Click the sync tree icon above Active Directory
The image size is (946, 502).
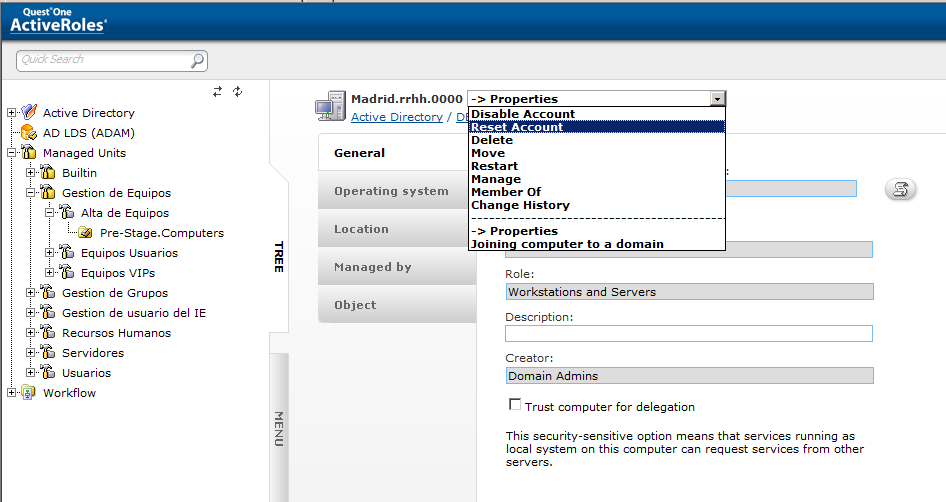(x=217, y=91)
